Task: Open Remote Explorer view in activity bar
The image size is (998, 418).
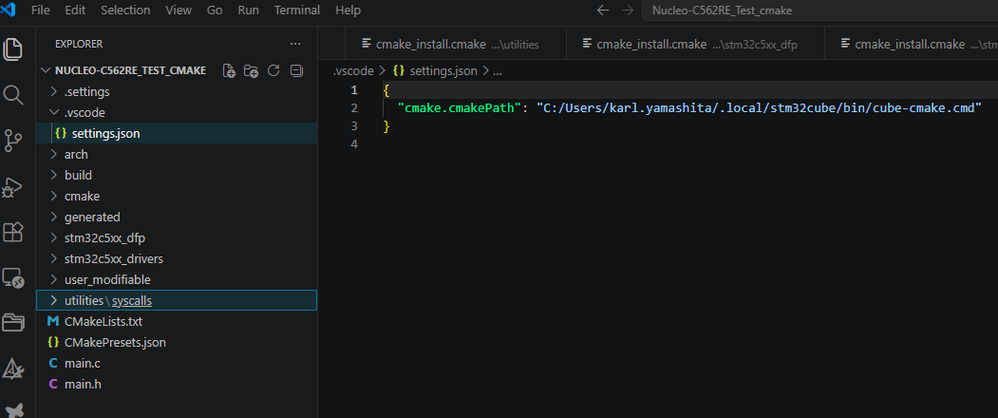Action: (13, 278)
